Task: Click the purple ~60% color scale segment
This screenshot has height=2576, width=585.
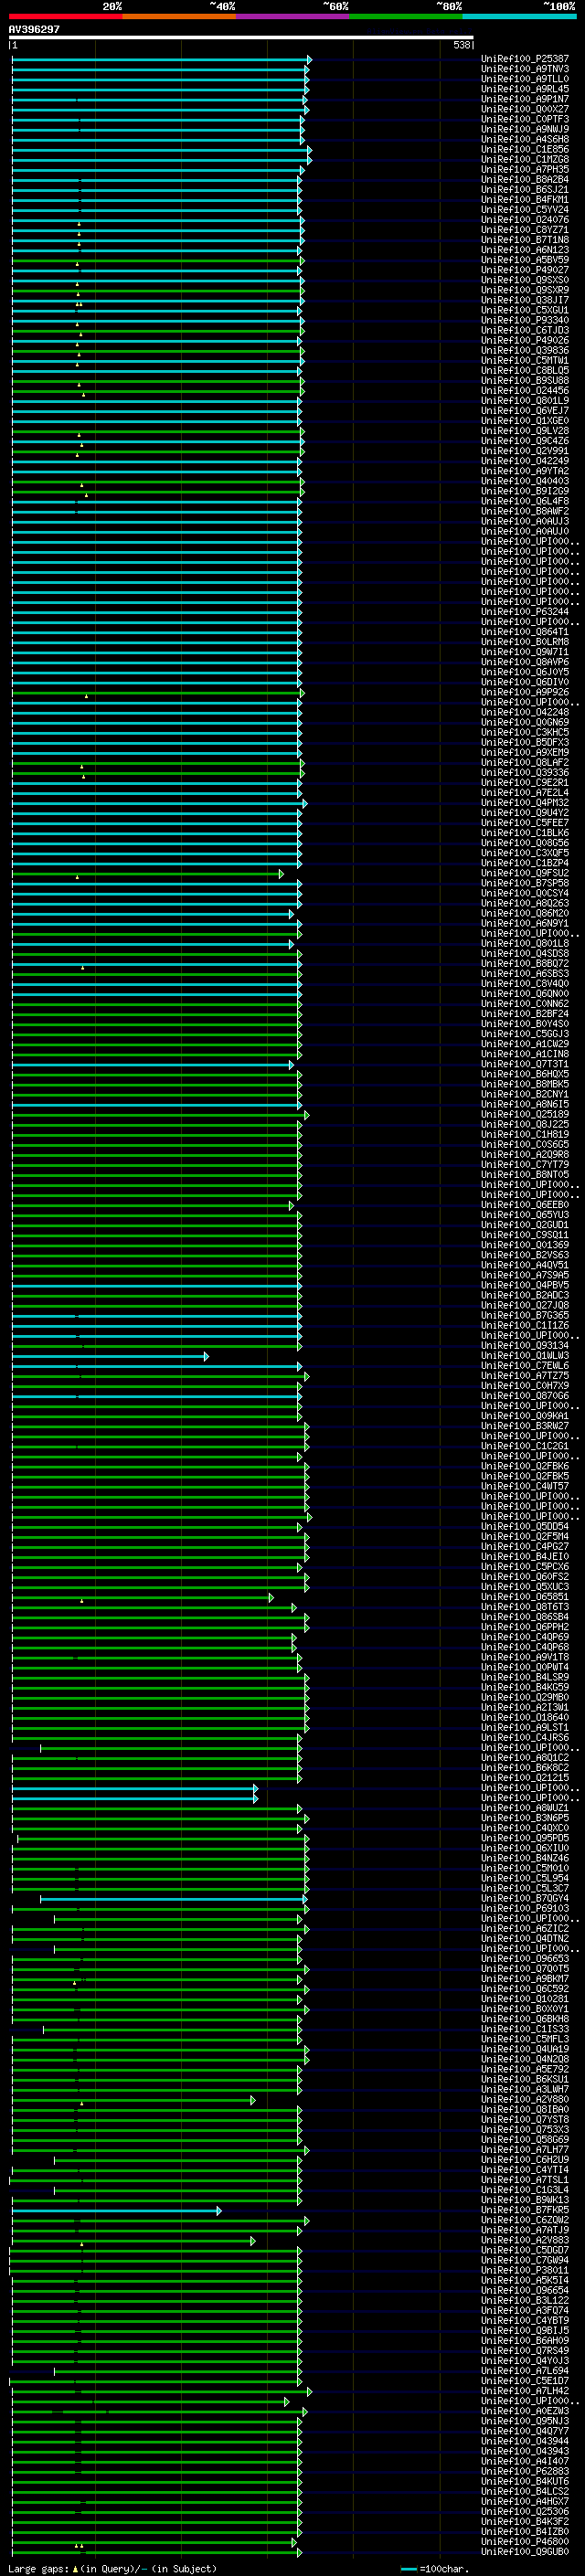Action: [x=292, y=16]
